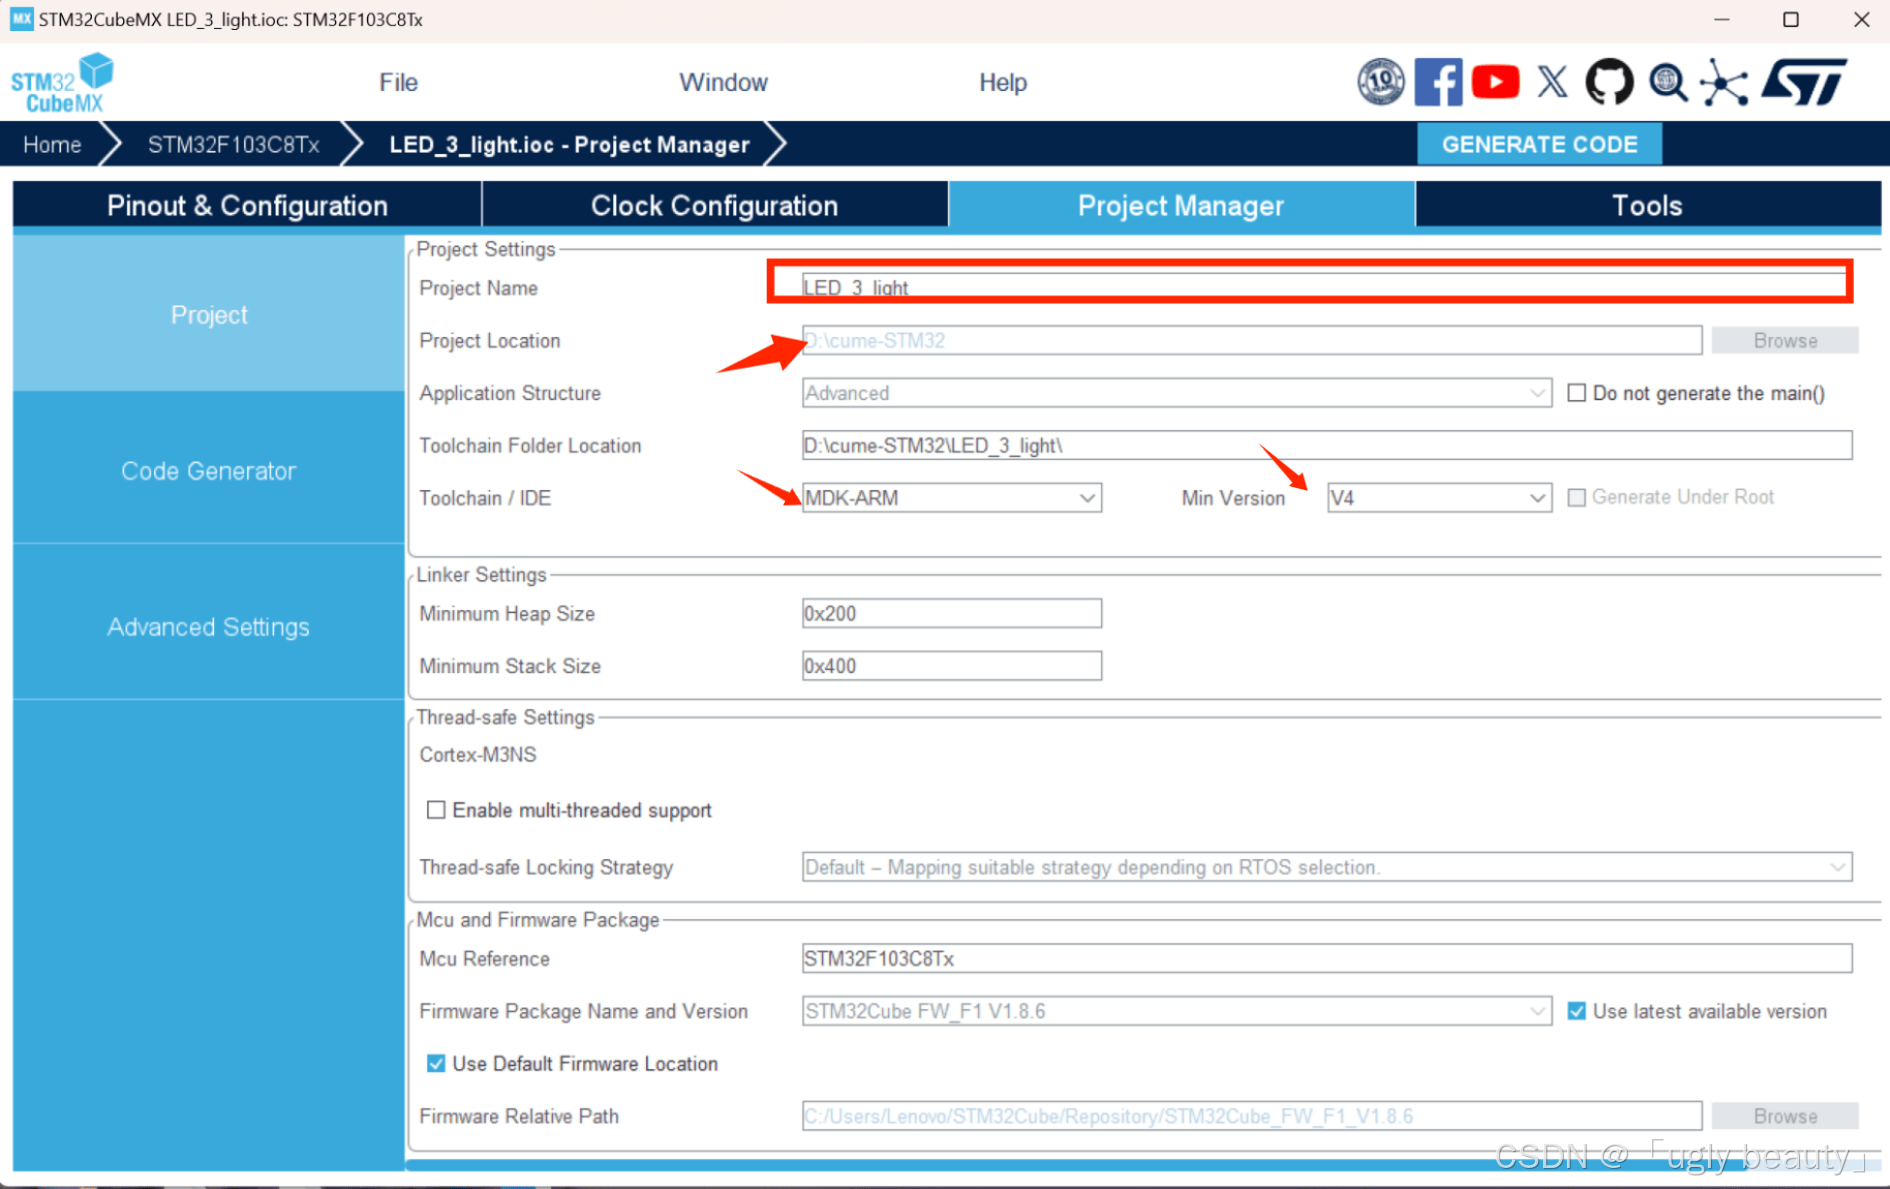Click the ST logo icon
Screen dimensions: 1890x1189
pos(1805,82)
